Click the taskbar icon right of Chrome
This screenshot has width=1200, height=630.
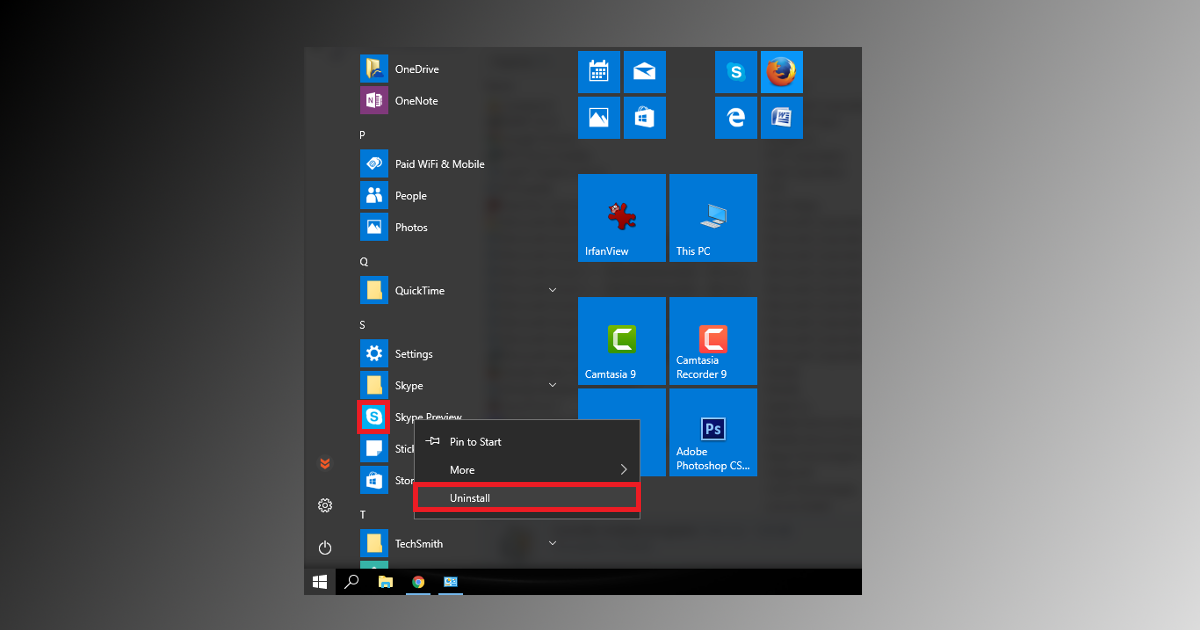[x=451, y=582]
